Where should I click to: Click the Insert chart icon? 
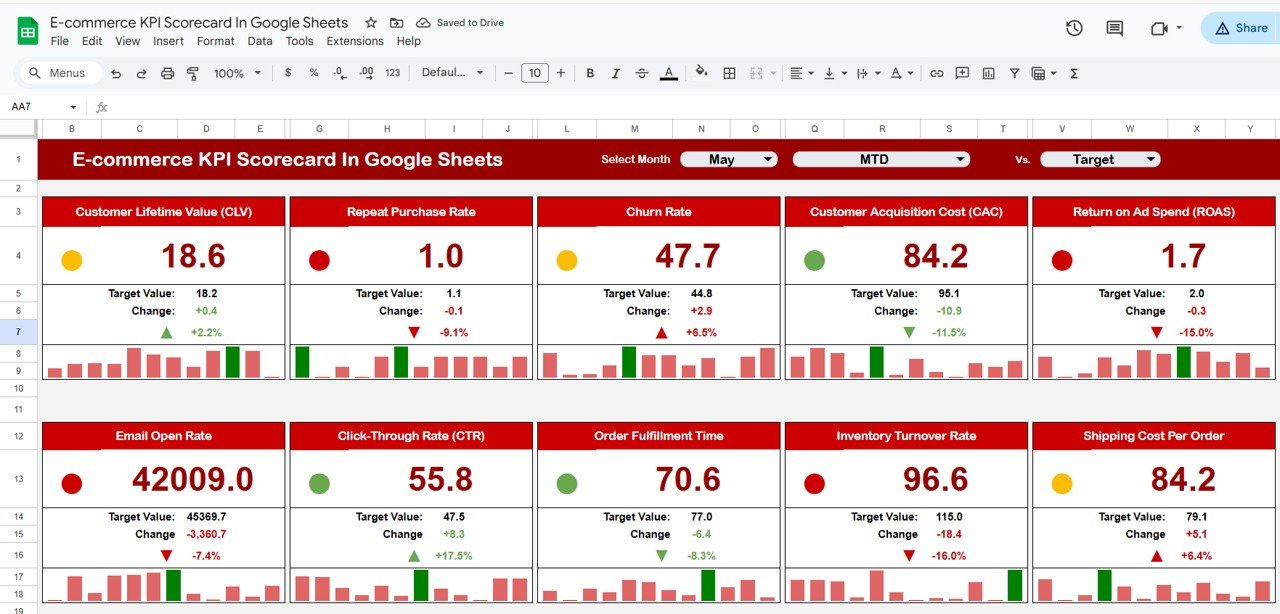[x=987, y=72]
